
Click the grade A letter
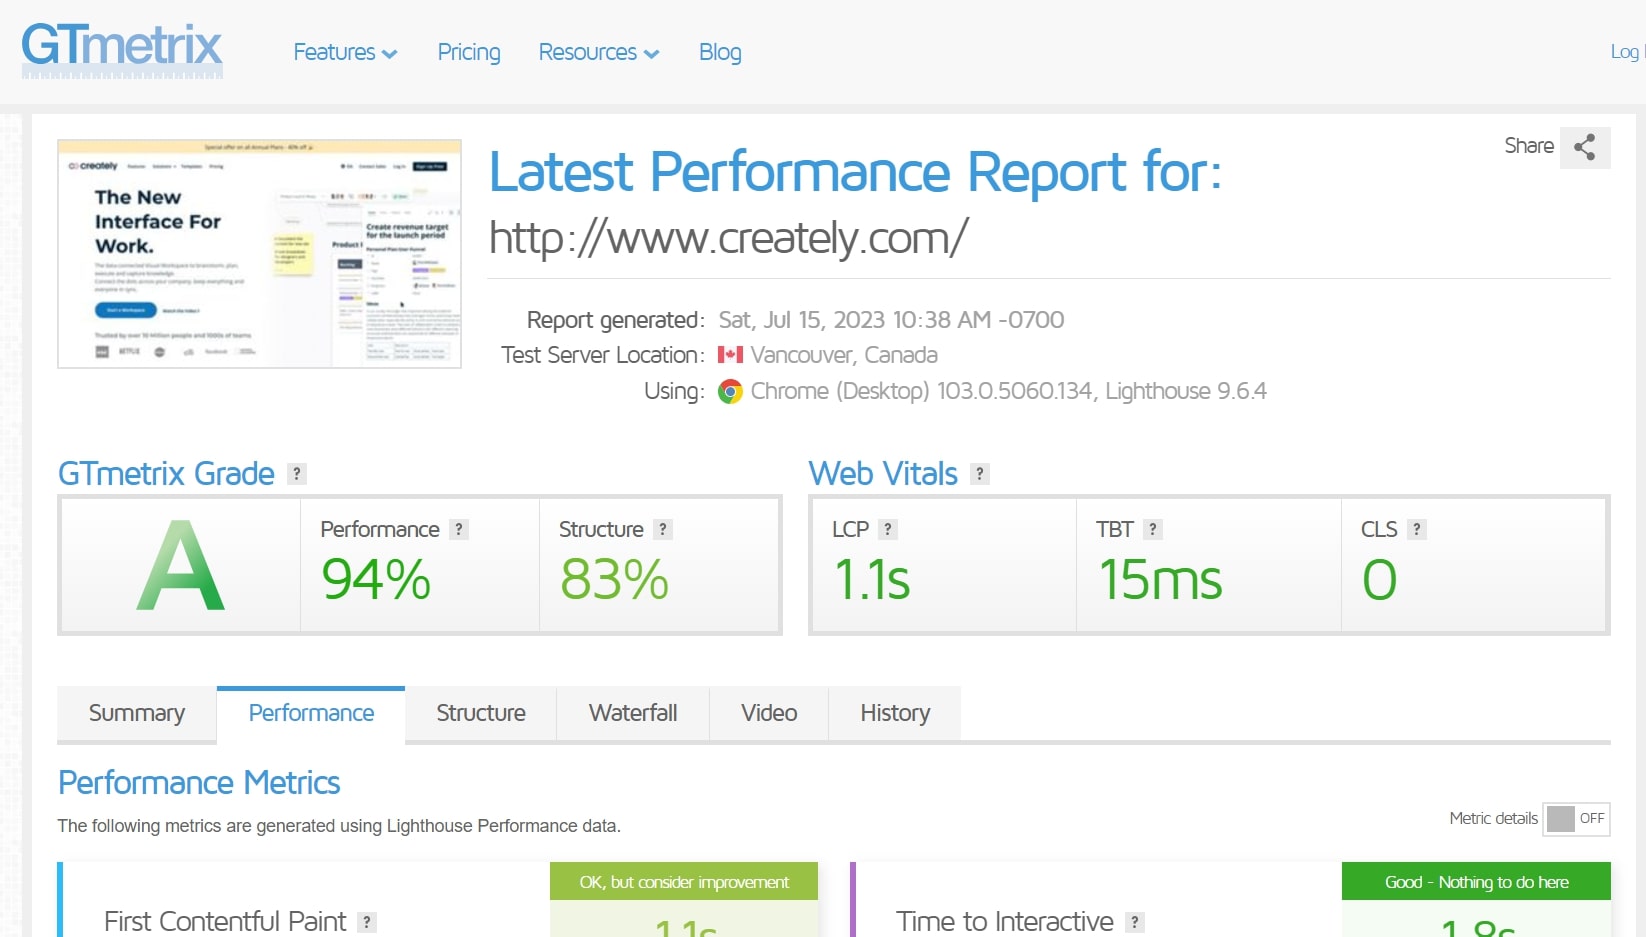click(x=181, y=566)
